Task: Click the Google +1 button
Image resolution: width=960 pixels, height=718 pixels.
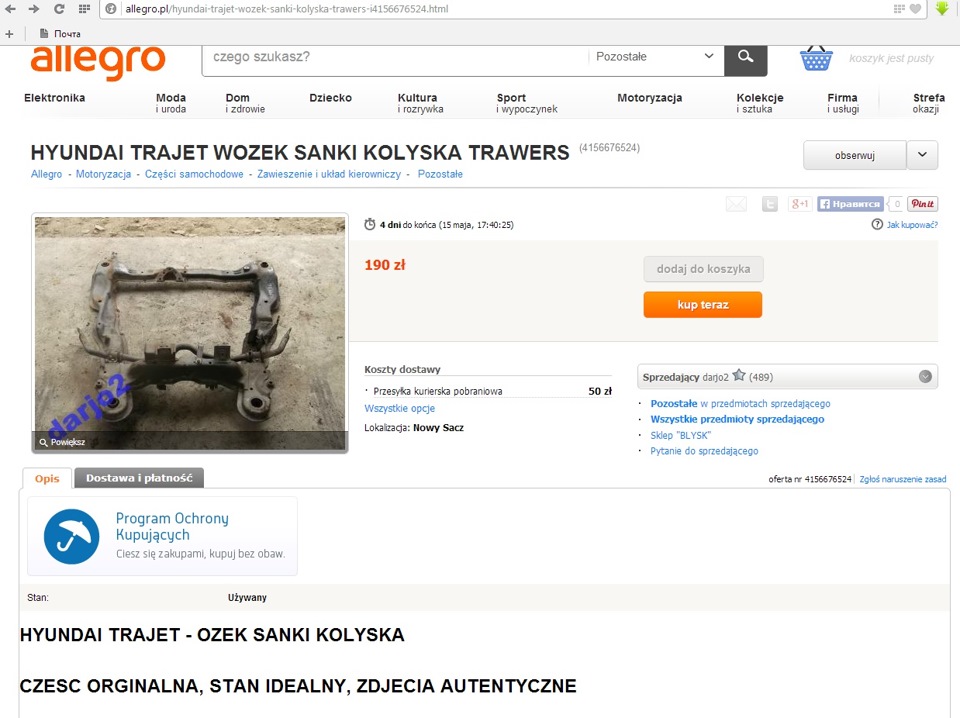Action: click(x=800, y=204)
